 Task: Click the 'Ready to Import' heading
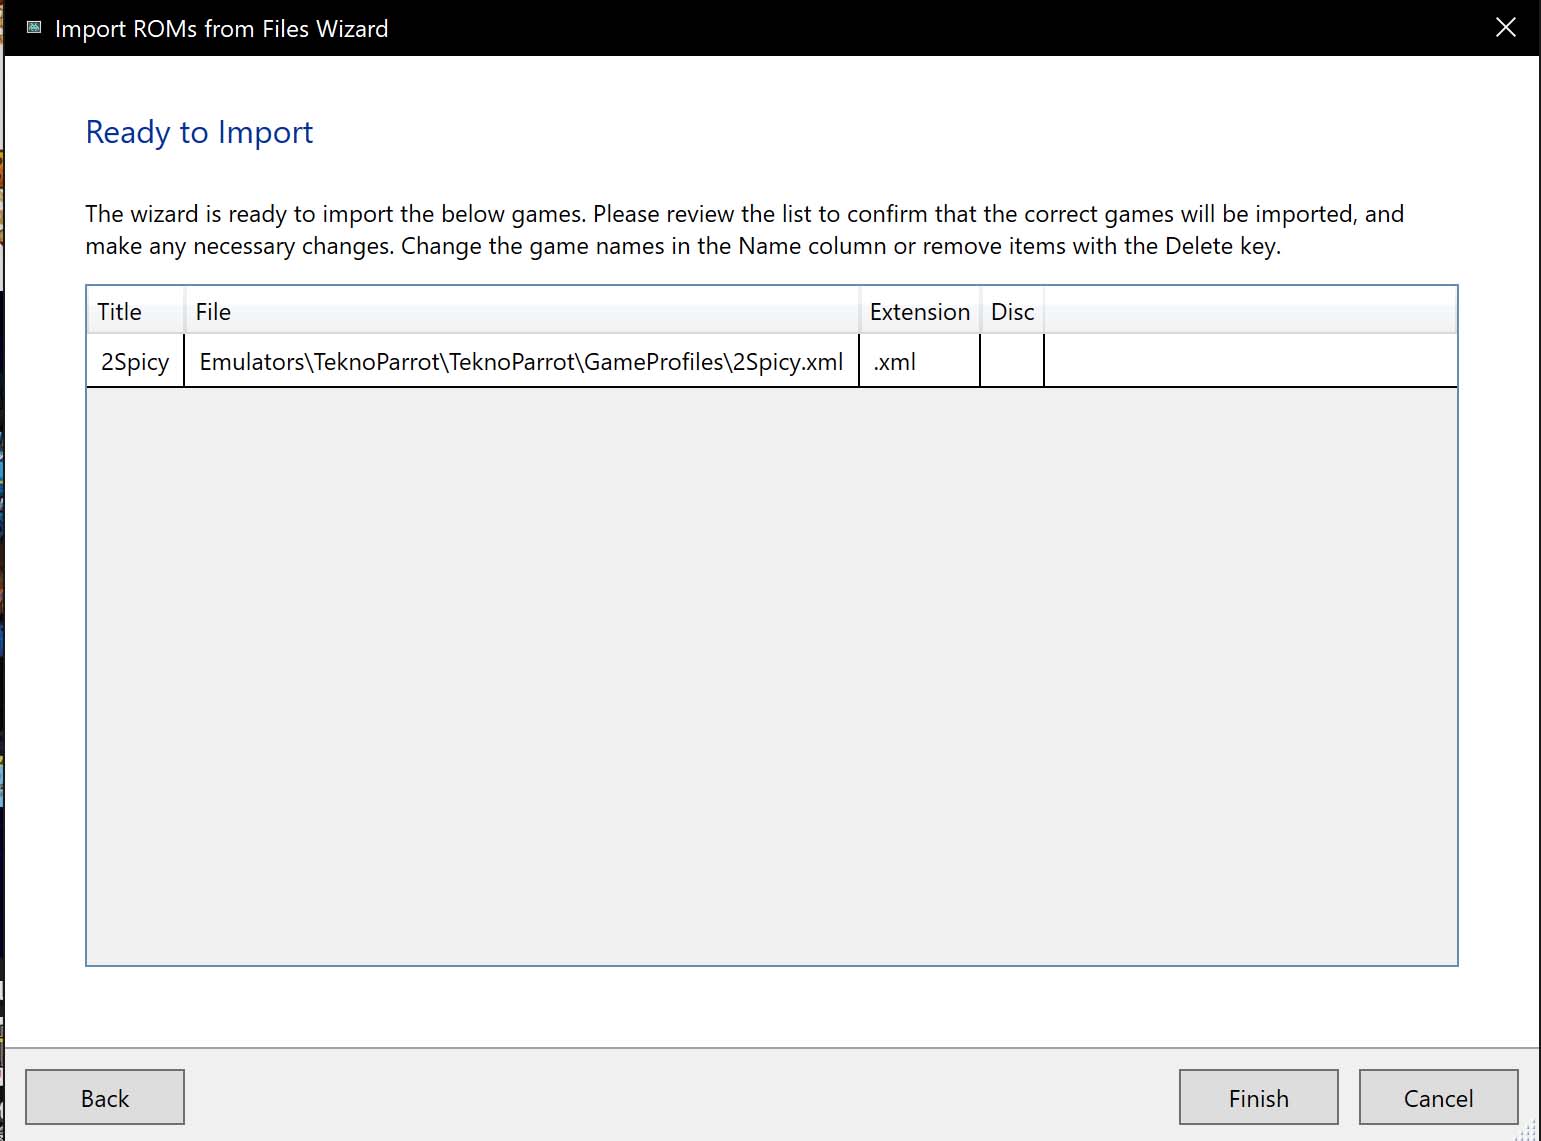click(x=199, y=132)
